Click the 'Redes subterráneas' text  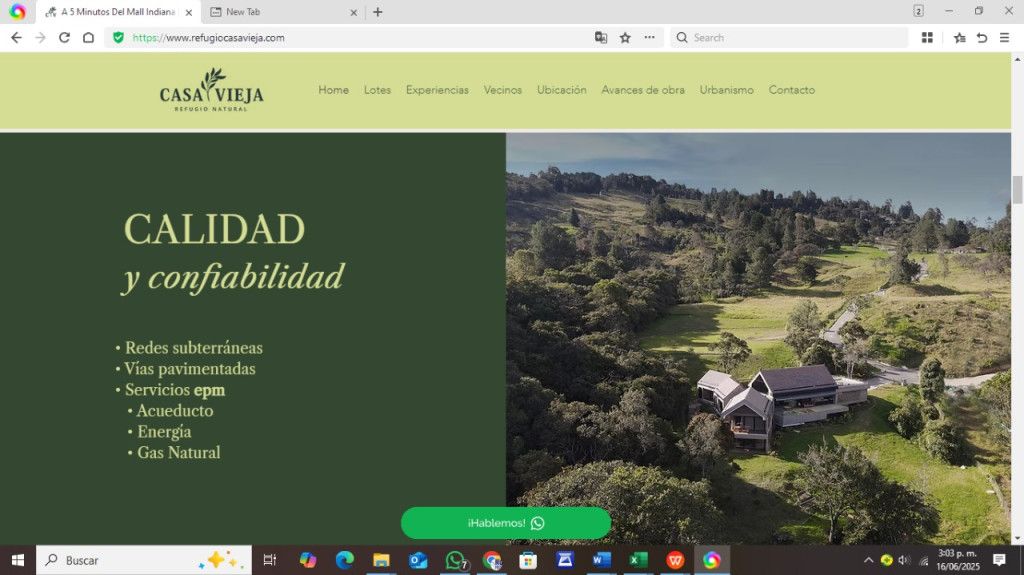click(194, 348)
